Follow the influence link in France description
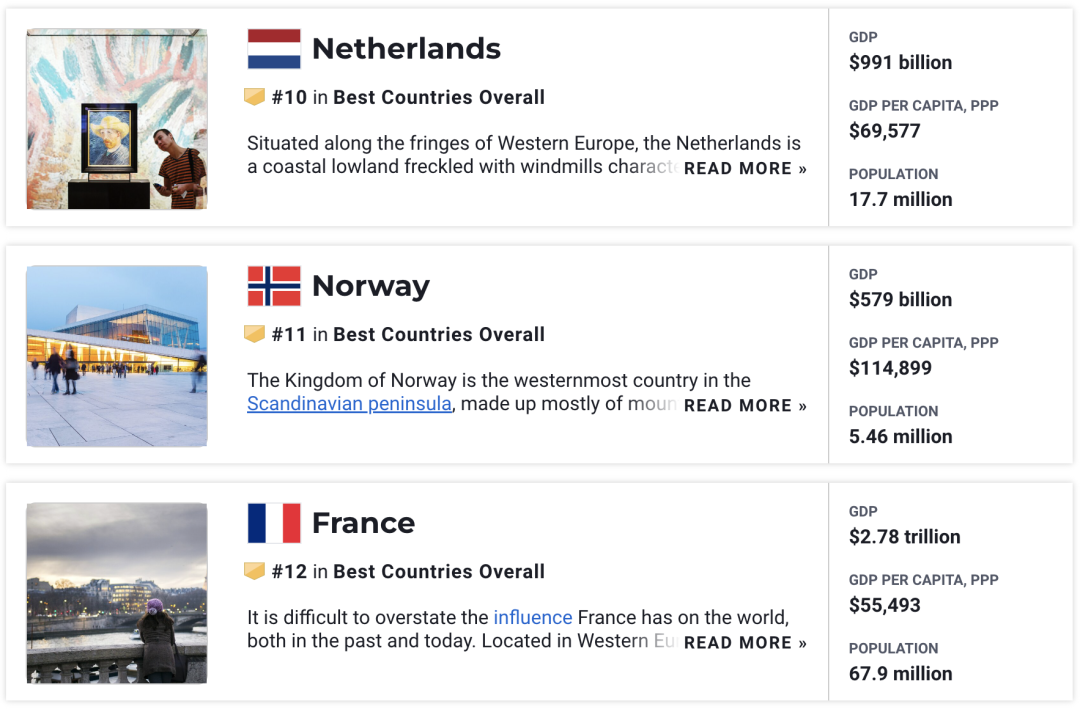 (x=533, y=617)
